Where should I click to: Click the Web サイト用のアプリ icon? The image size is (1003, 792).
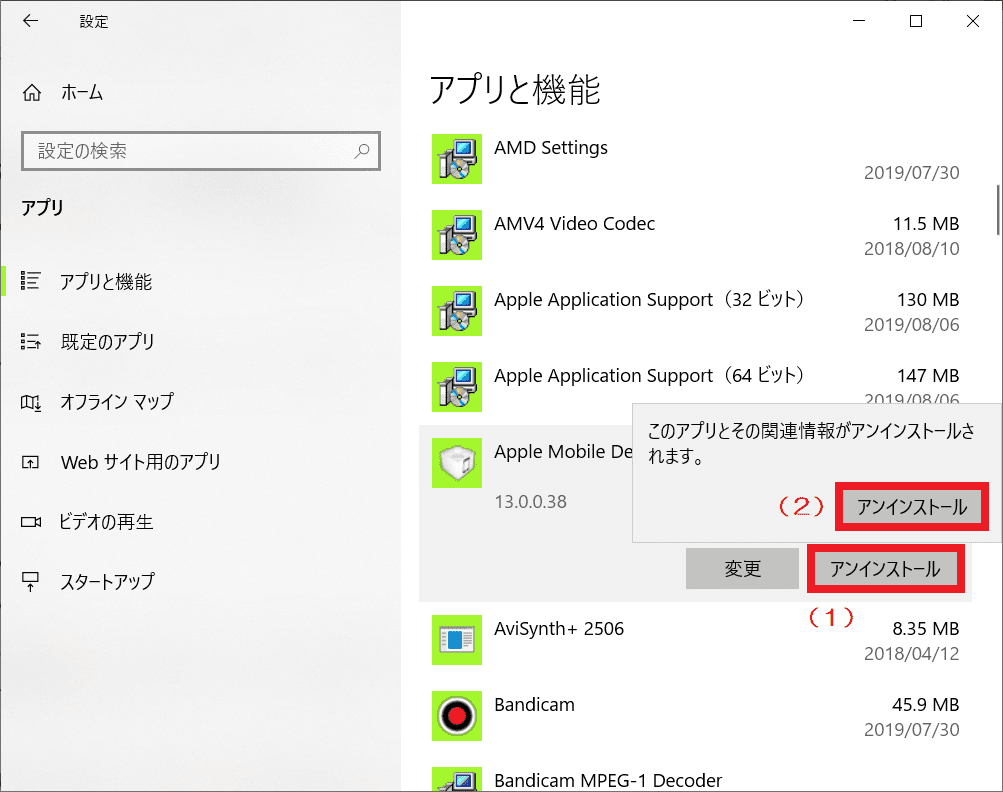coord(31,462)
